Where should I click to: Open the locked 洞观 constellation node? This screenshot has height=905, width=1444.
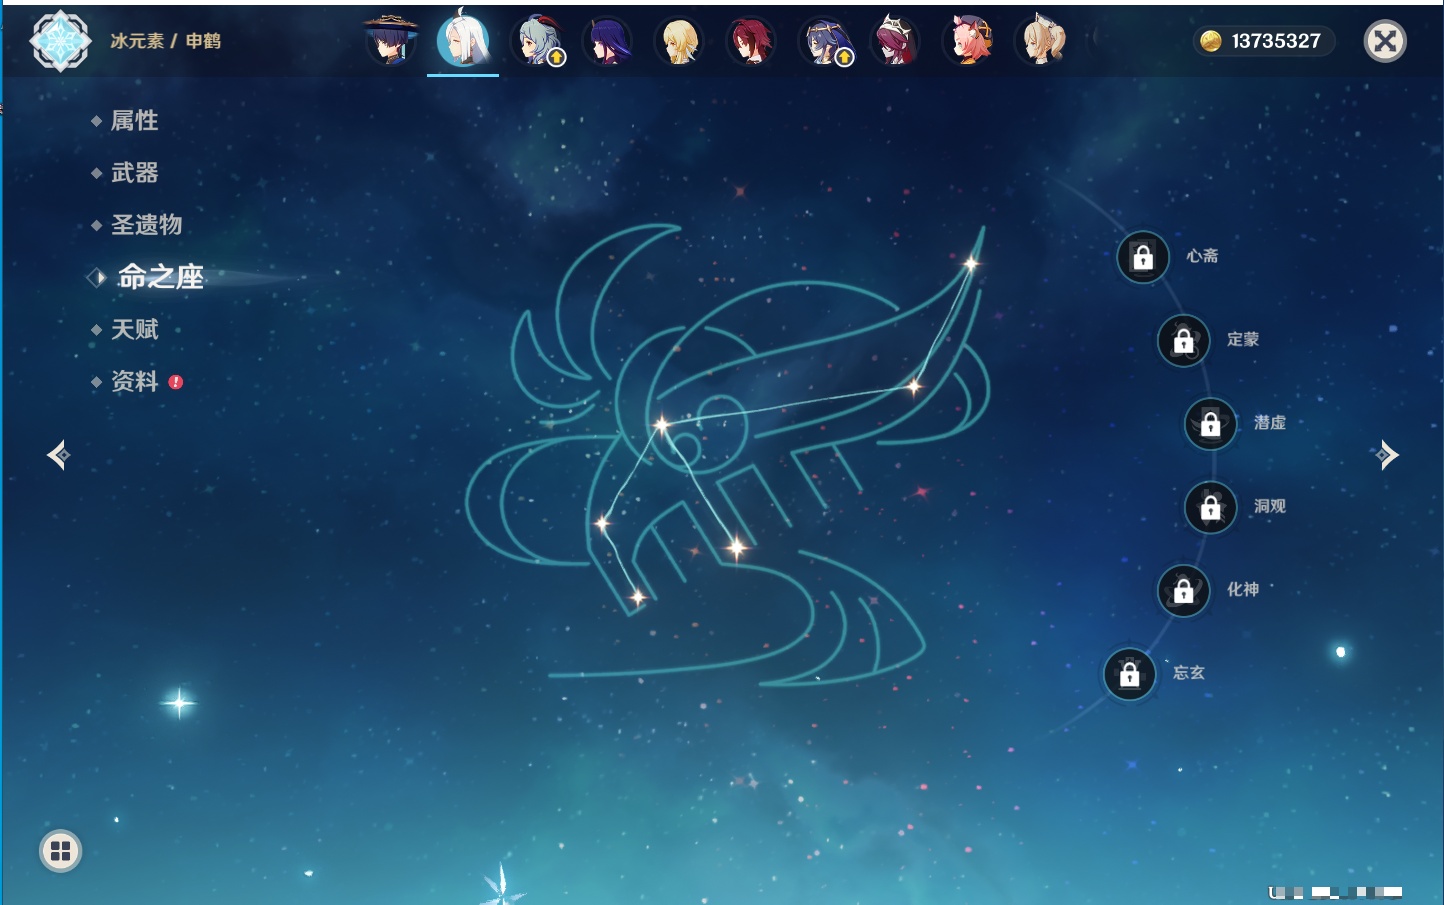pyautogui.click(x=1211, y=508)
